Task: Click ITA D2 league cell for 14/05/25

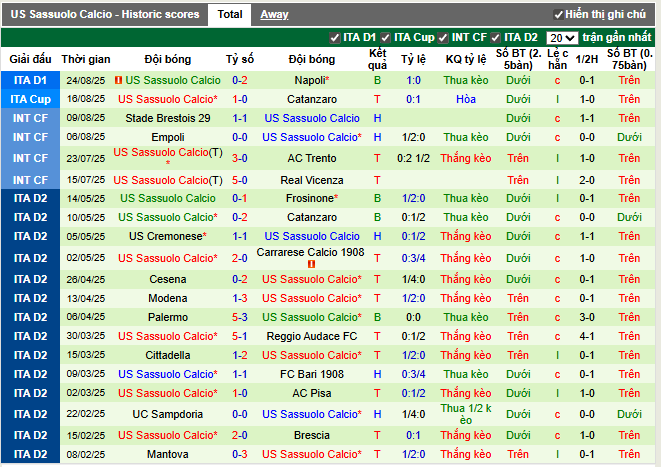Action: tap(30, 198)
